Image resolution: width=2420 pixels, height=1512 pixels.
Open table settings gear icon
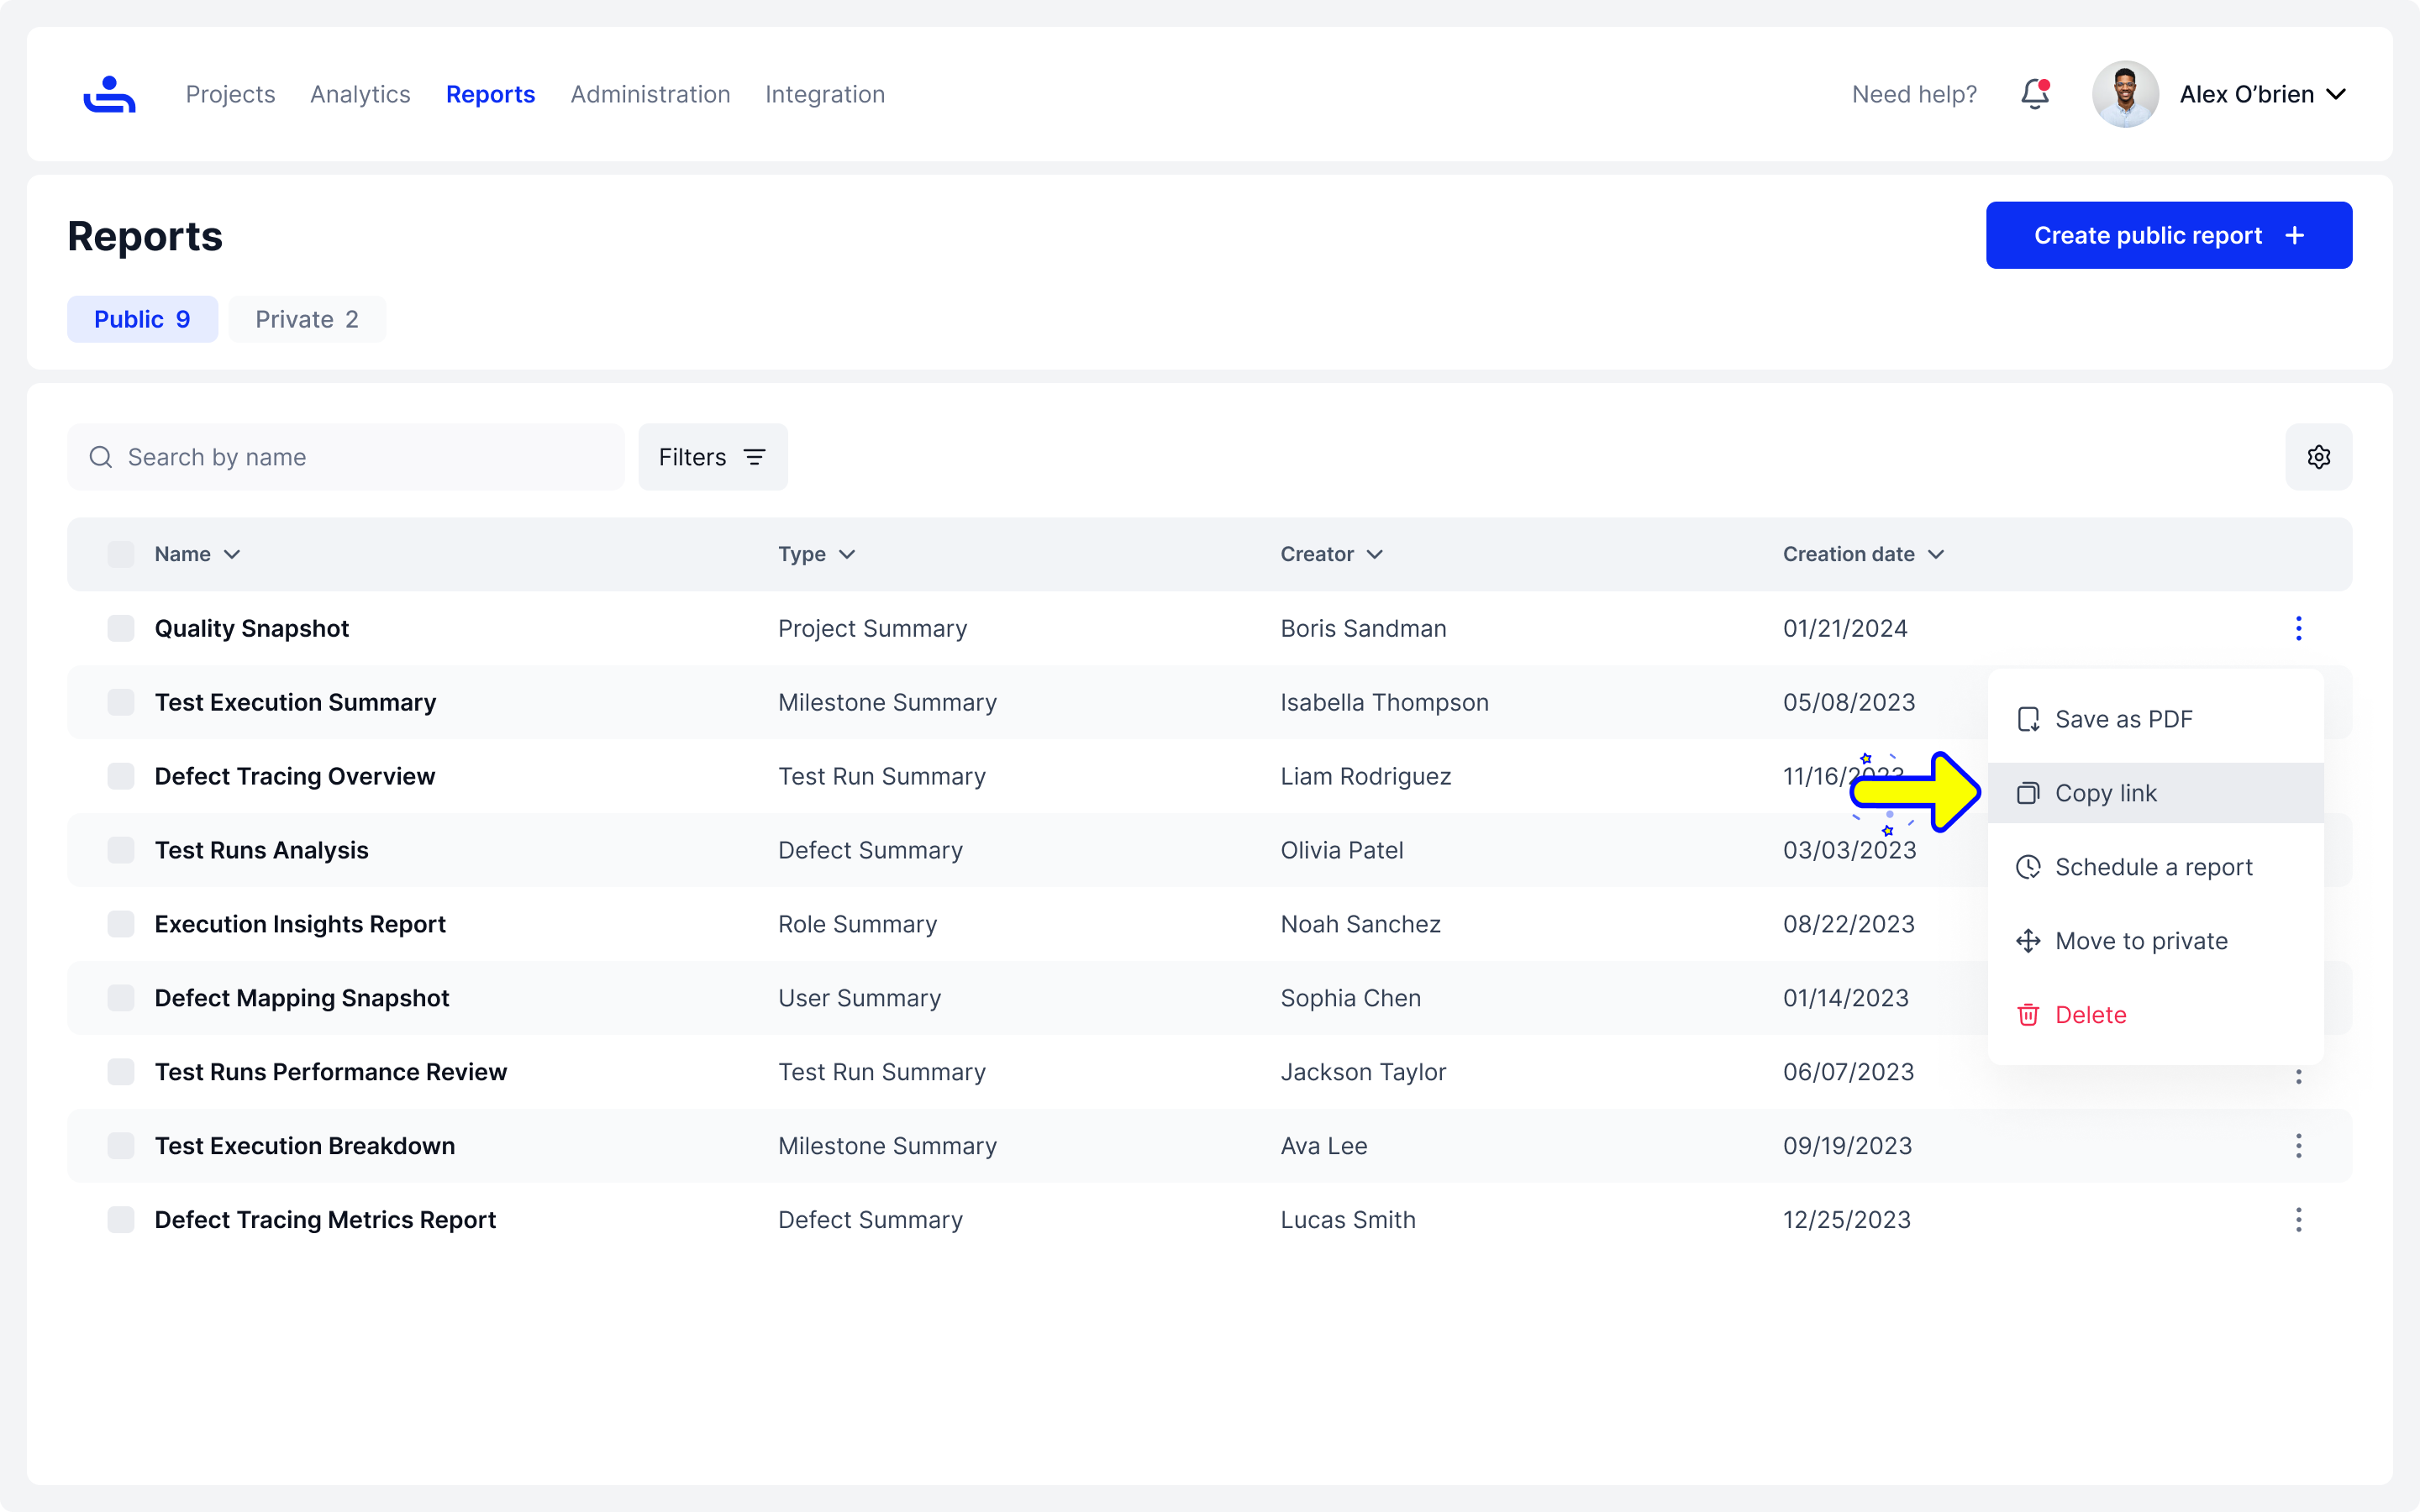point(2318,457)
